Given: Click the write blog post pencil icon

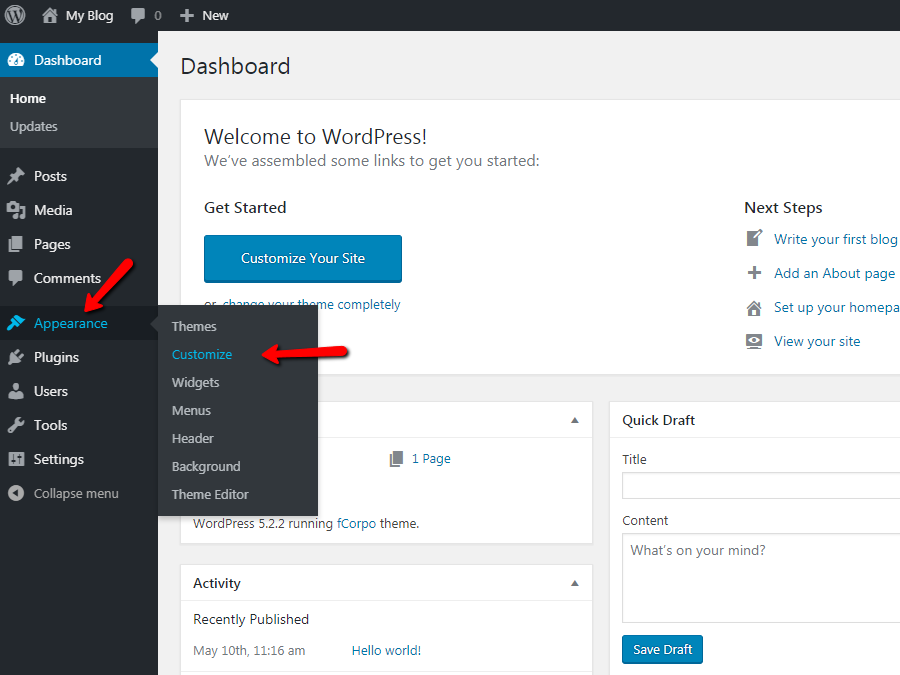Looking at the screenshot, I should pos(754,238).
